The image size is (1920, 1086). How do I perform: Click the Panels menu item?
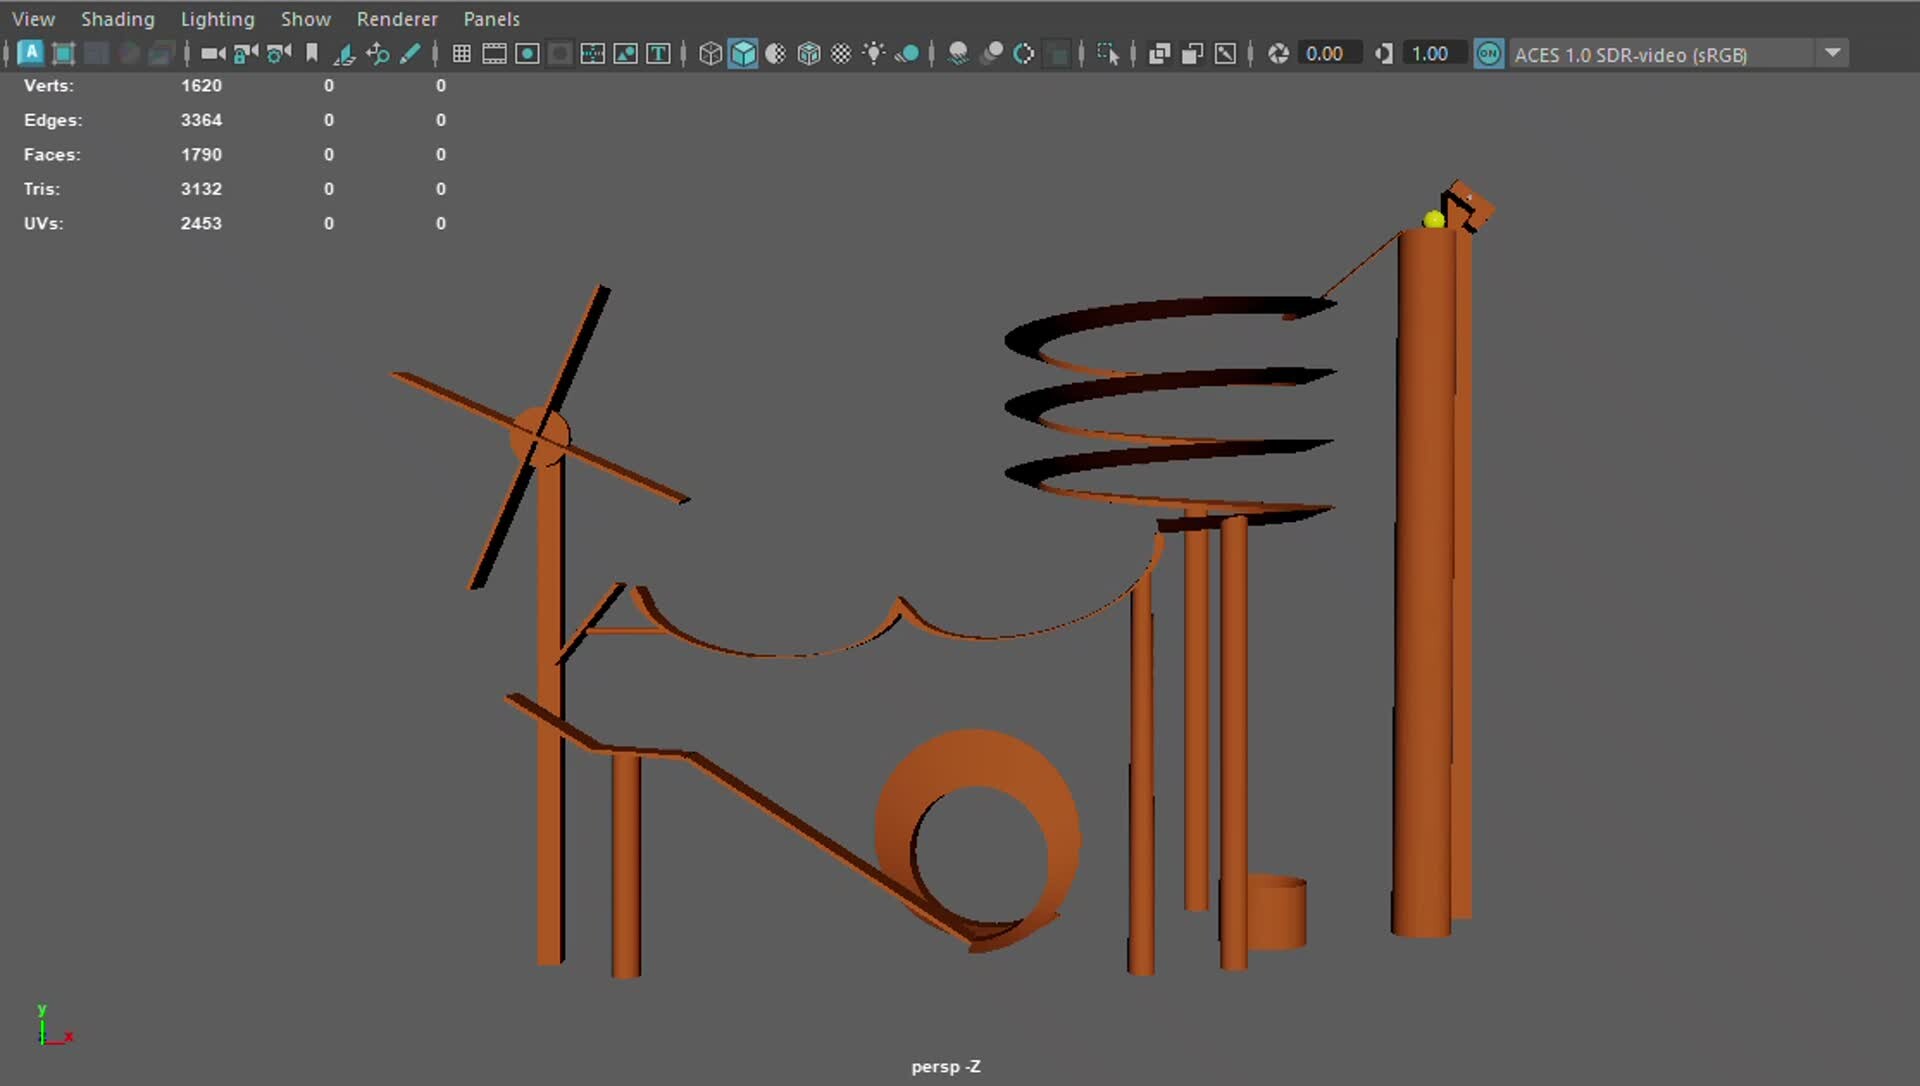(491, 18)
